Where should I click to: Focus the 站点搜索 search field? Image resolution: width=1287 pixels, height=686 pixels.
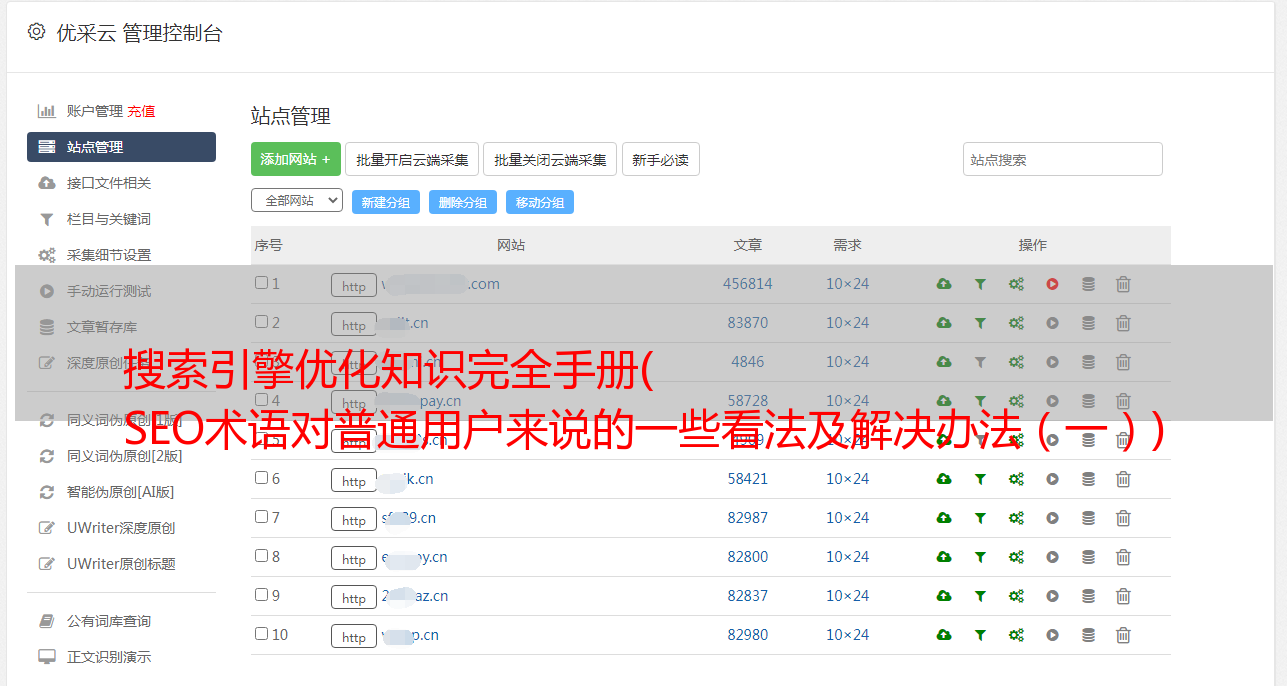[1063, 159]
